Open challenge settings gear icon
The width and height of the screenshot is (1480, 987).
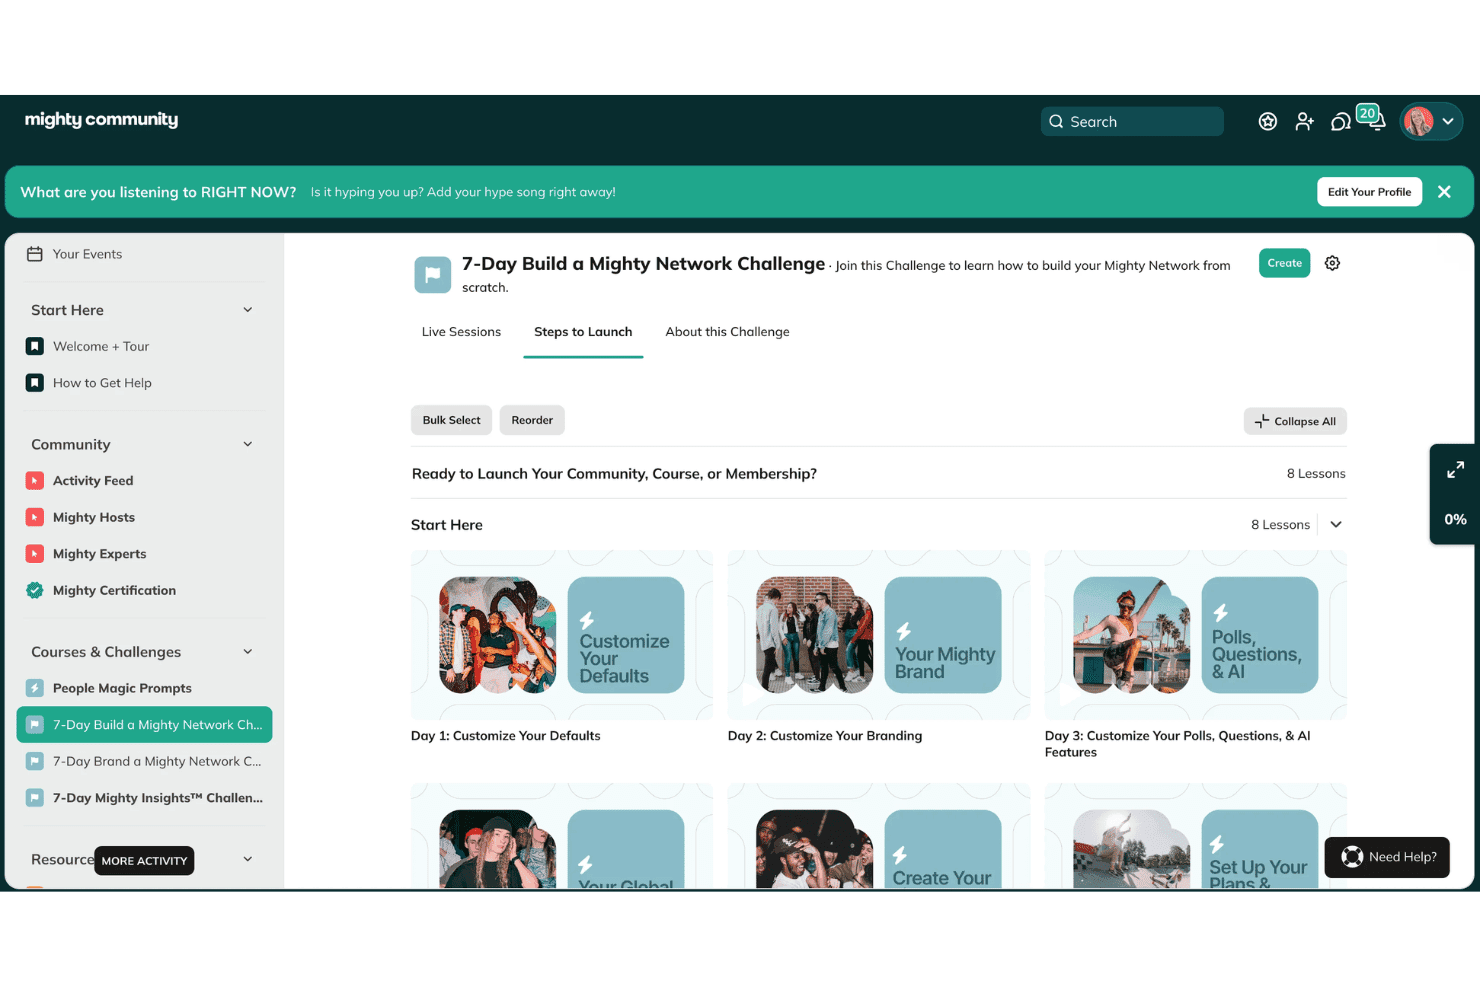click(x=1332, y=263)
